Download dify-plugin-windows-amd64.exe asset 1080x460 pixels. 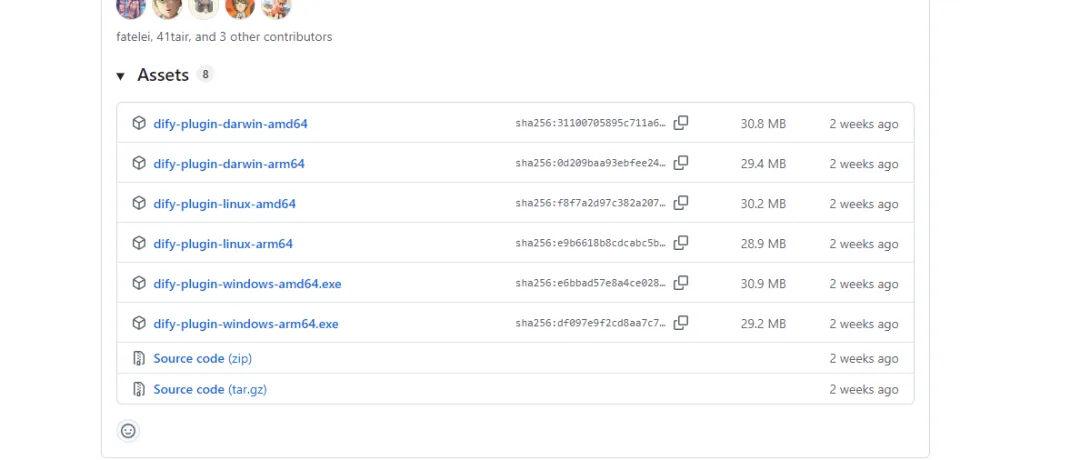pyautogui.click(x=247, y=284)
